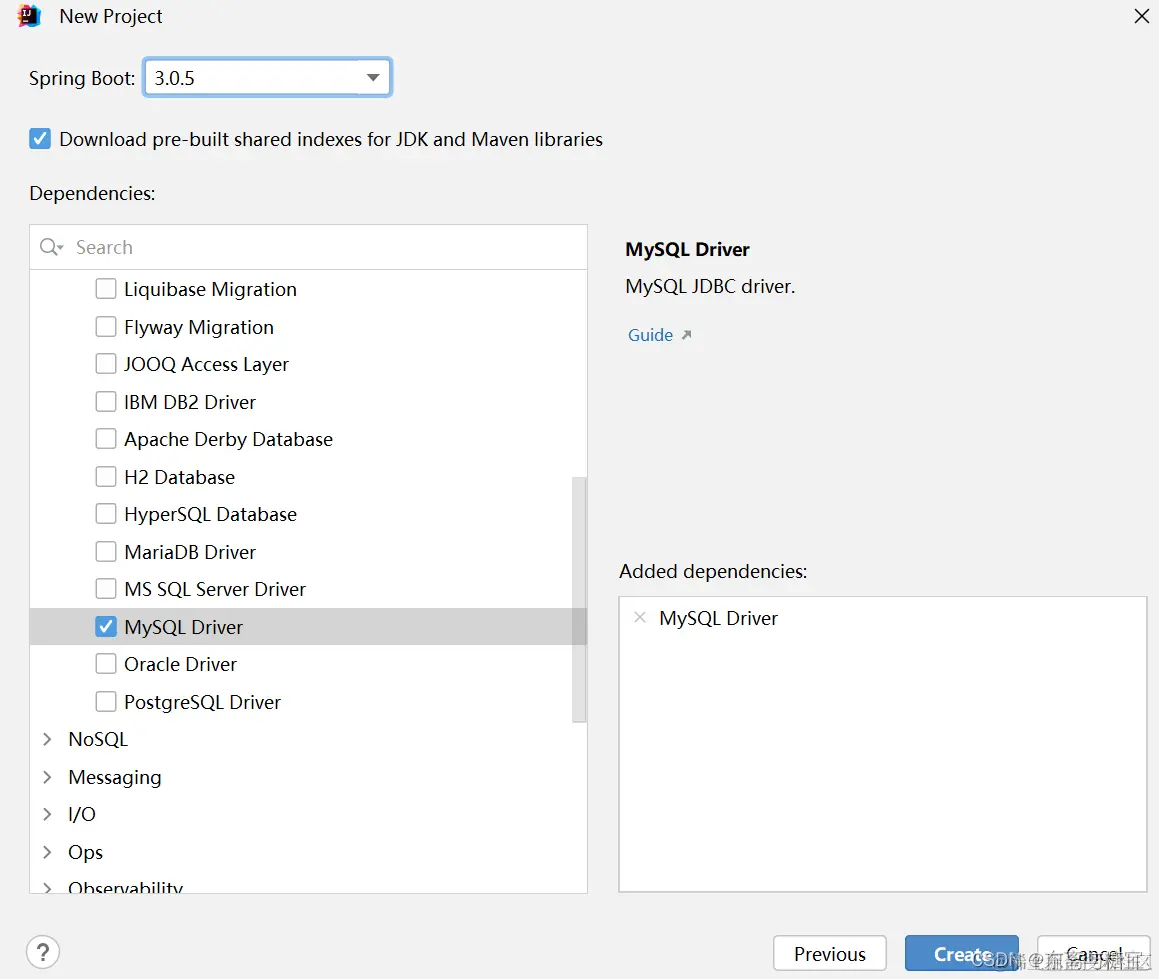Enable the PostgreSQL Driver checkbox

tap(106, 701)
